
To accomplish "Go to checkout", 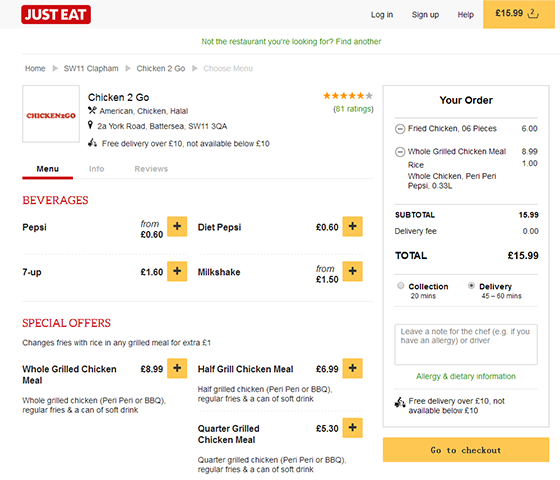I will (466, 450).
